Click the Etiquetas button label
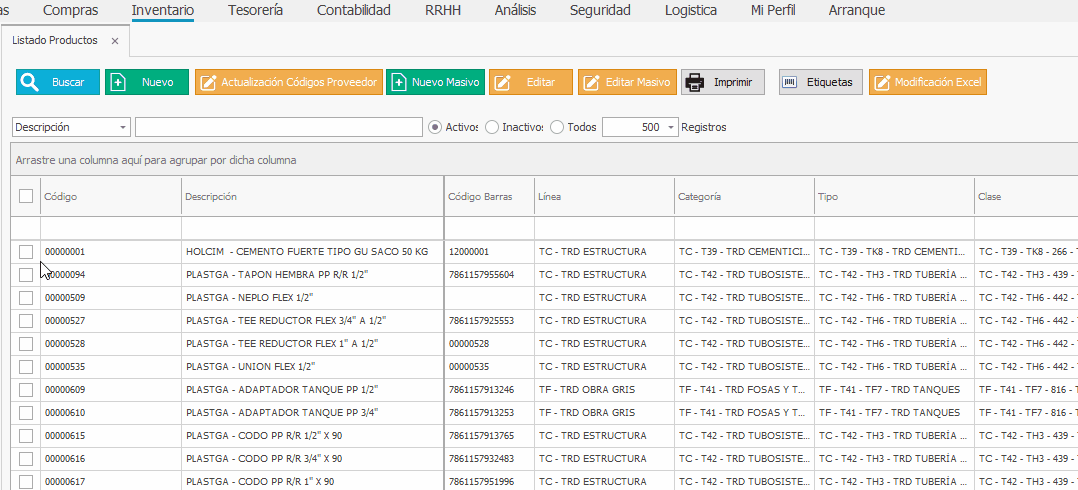 [830, 82]
